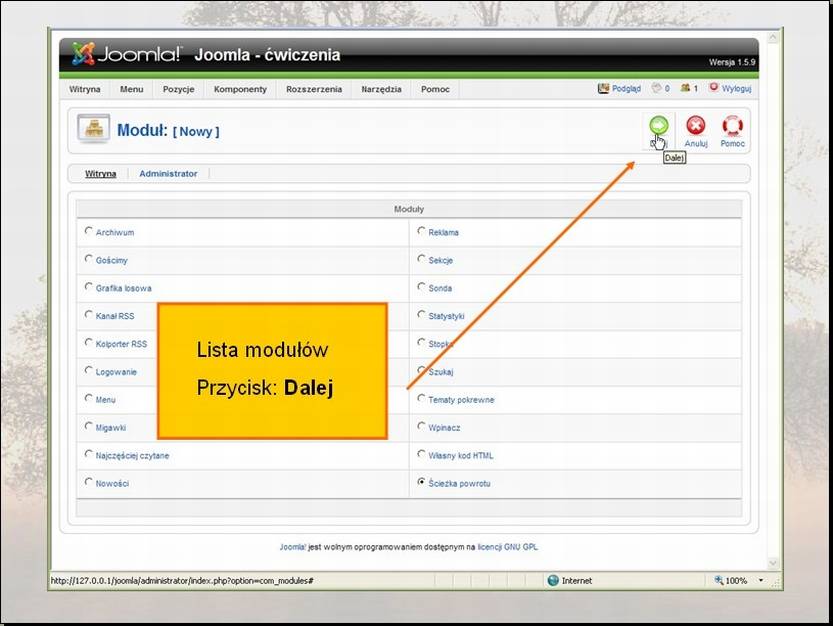
Task: Open the zoom level dropdown arrow
Action: (761, 580)
